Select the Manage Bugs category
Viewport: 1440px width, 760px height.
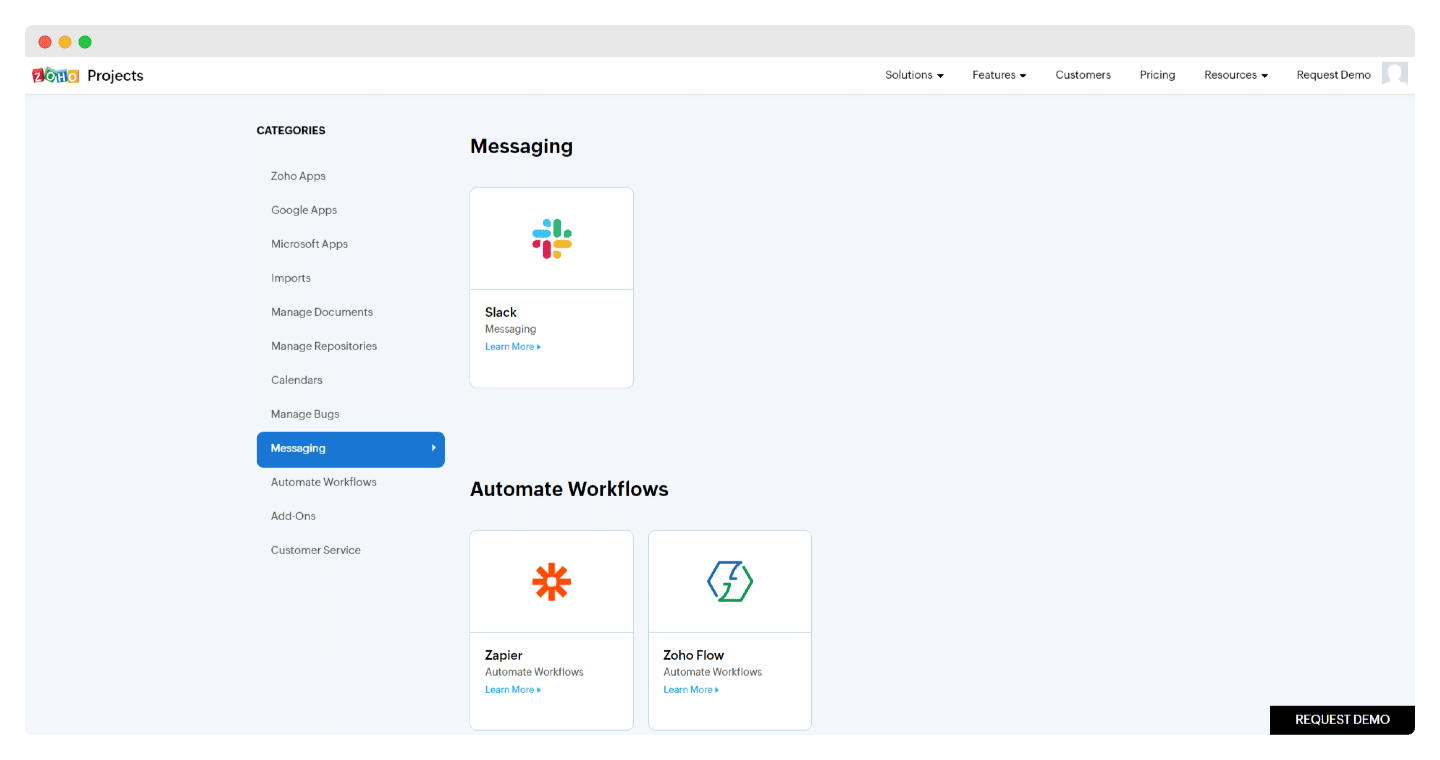(x=305, y=414)
